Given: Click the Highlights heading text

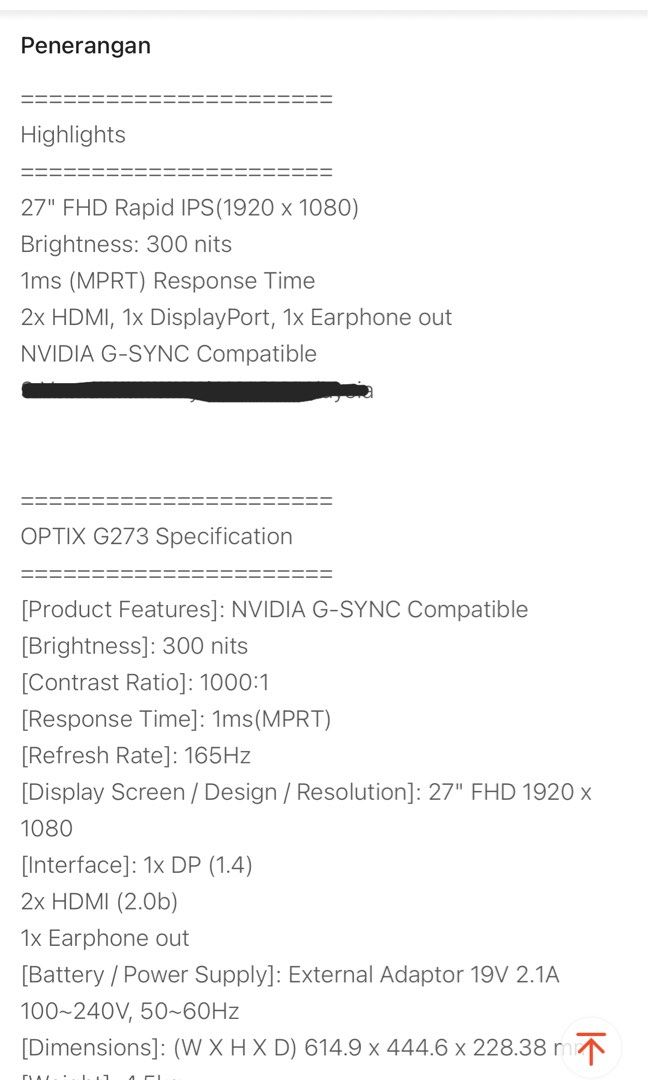Looking at the screenshot, I should pyautogui.click(x=73, y=134).
